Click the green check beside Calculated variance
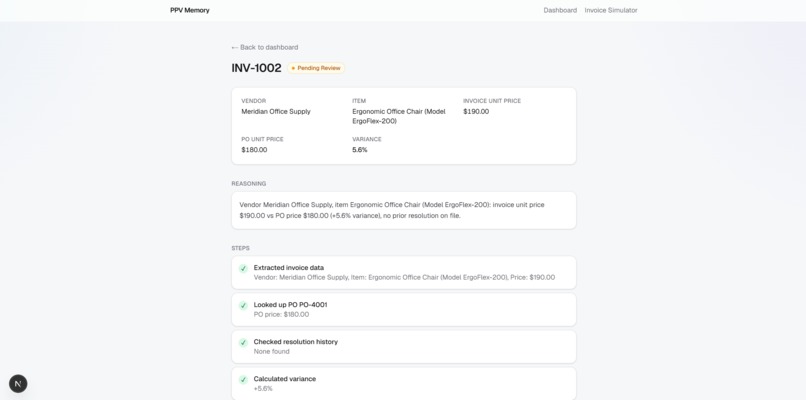This screenshot has height=400, width=806. pos(243,379)
